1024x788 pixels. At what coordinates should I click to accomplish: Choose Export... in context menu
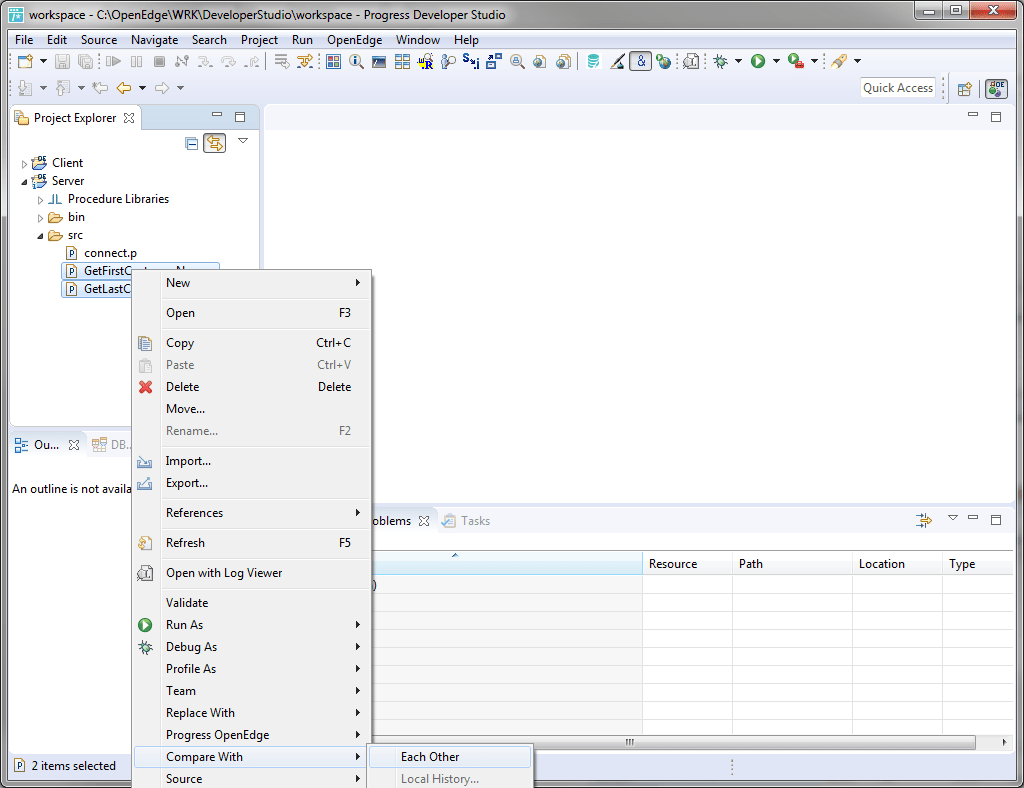251,482
